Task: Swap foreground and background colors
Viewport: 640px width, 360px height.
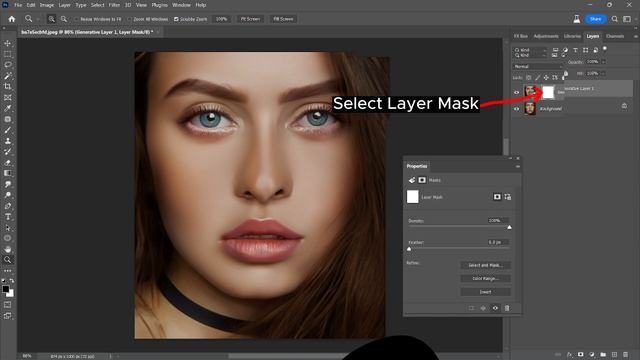Action: pyautogui.click(x=11, y=281)
